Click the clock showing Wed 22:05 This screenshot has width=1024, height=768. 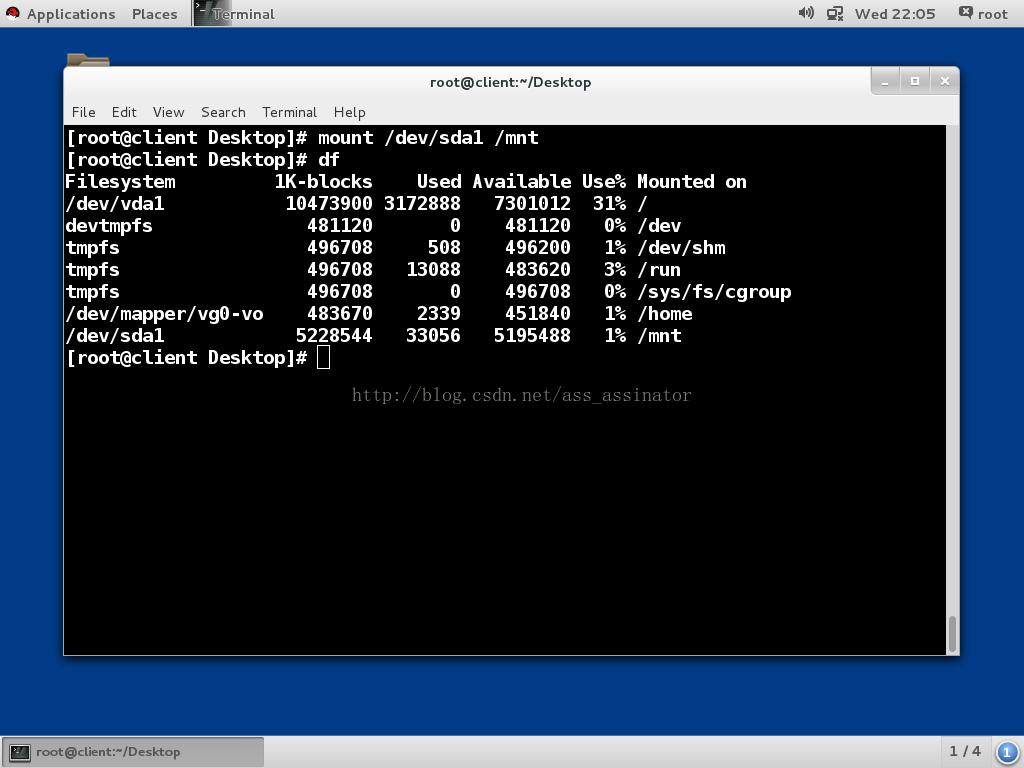pos(895,14)
